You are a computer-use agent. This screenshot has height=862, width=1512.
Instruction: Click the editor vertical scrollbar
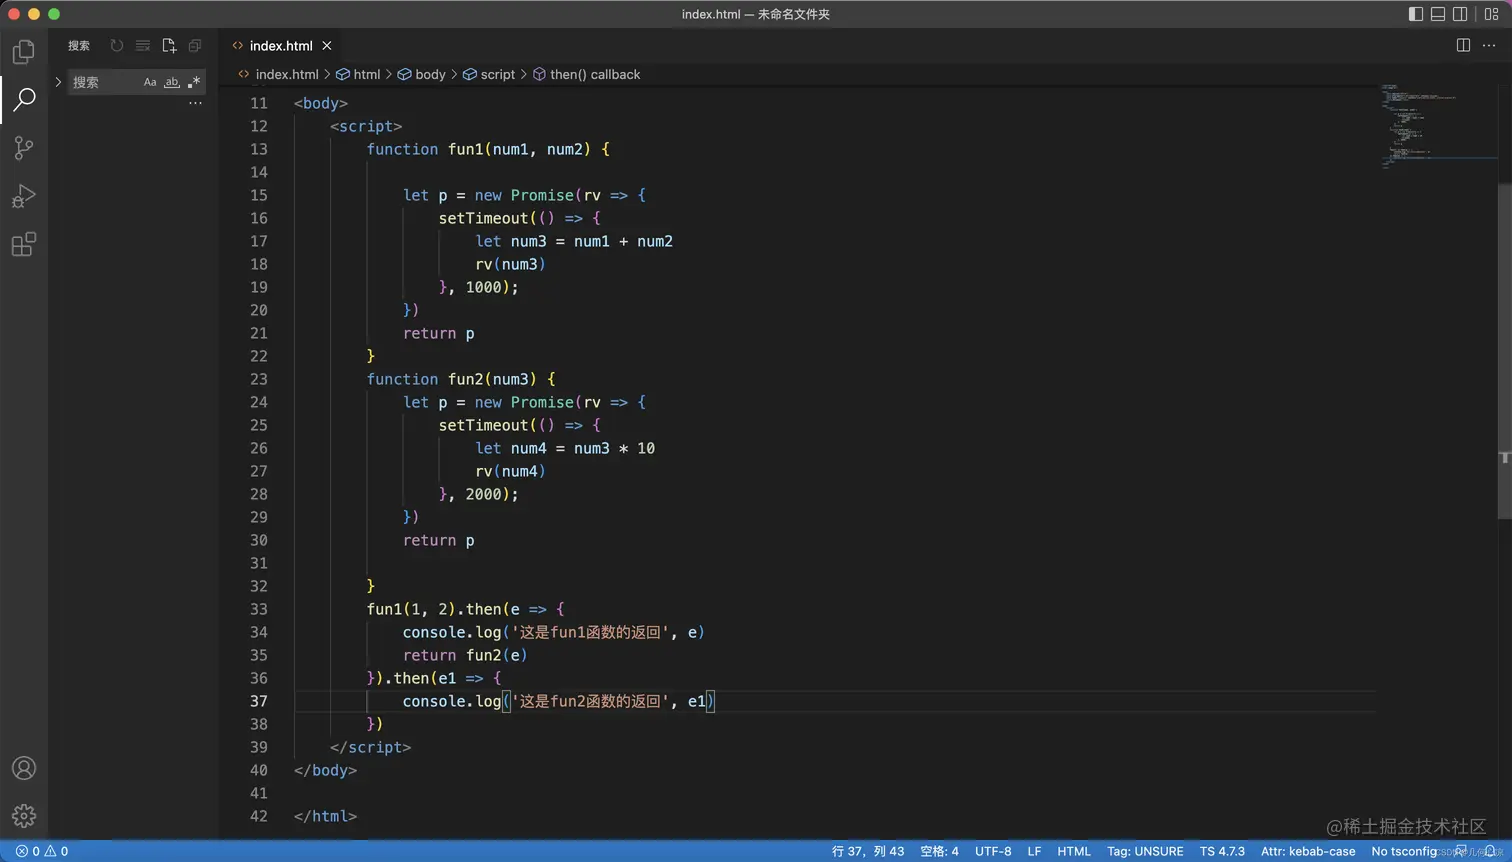(1505, 350)
